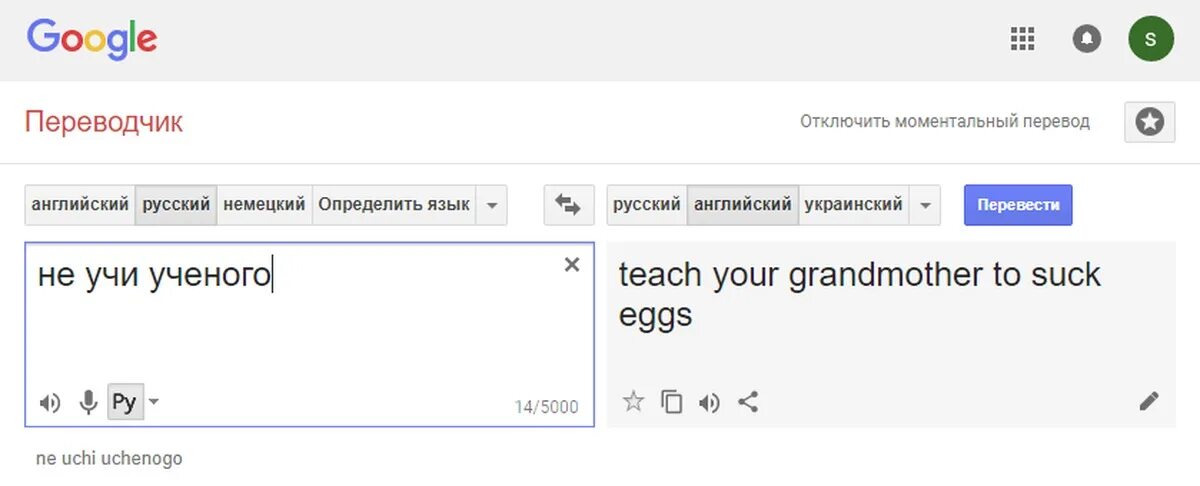Turn on microphone voice input
1200x486 pixels.
coord(88,403)
